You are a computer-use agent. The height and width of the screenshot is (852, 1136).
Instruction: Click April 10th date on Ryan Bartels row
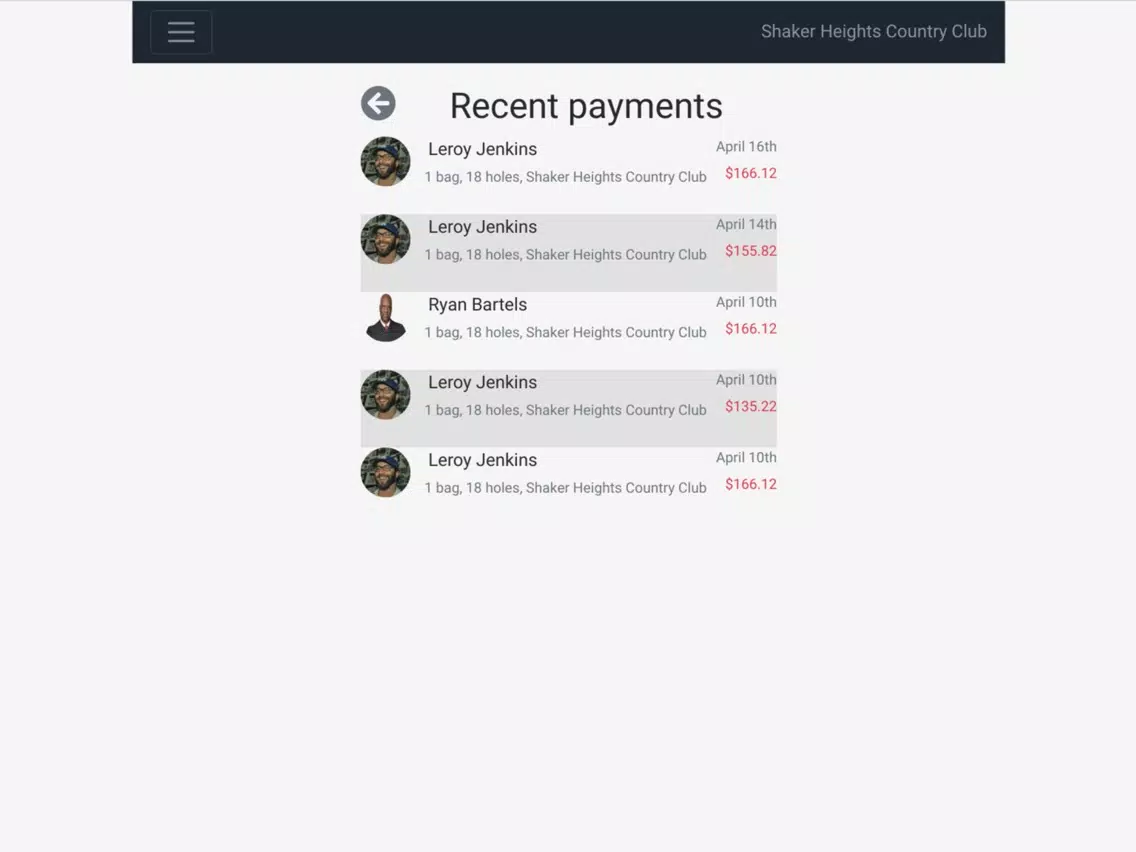(x=746, y=302)
